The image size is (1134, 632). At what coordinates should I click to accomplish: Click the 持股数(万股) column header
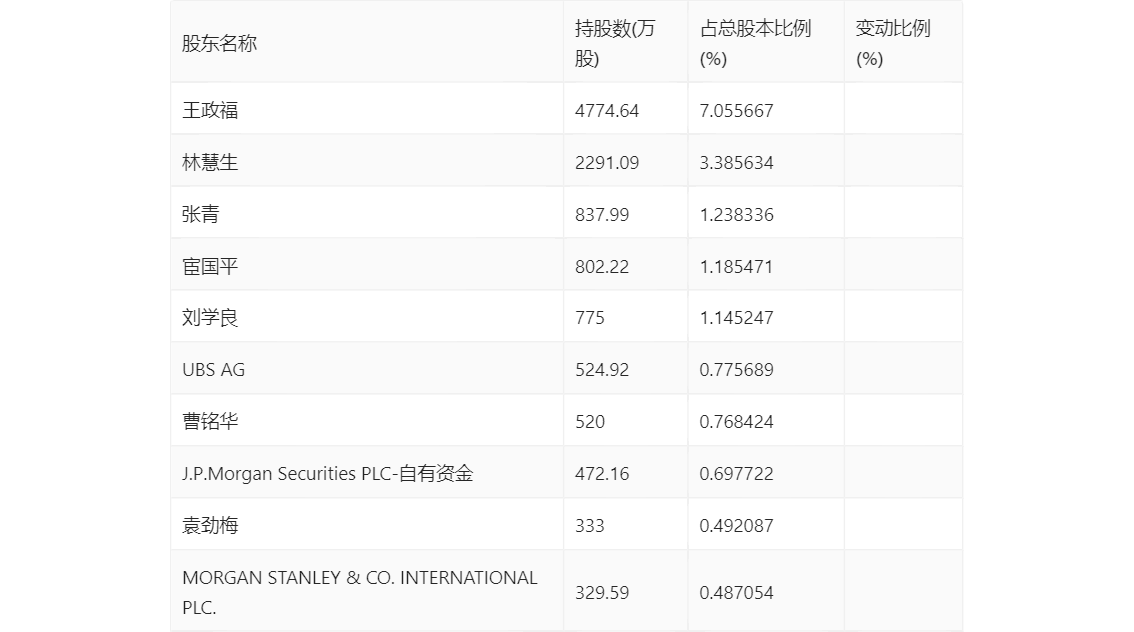pos(615,44)
